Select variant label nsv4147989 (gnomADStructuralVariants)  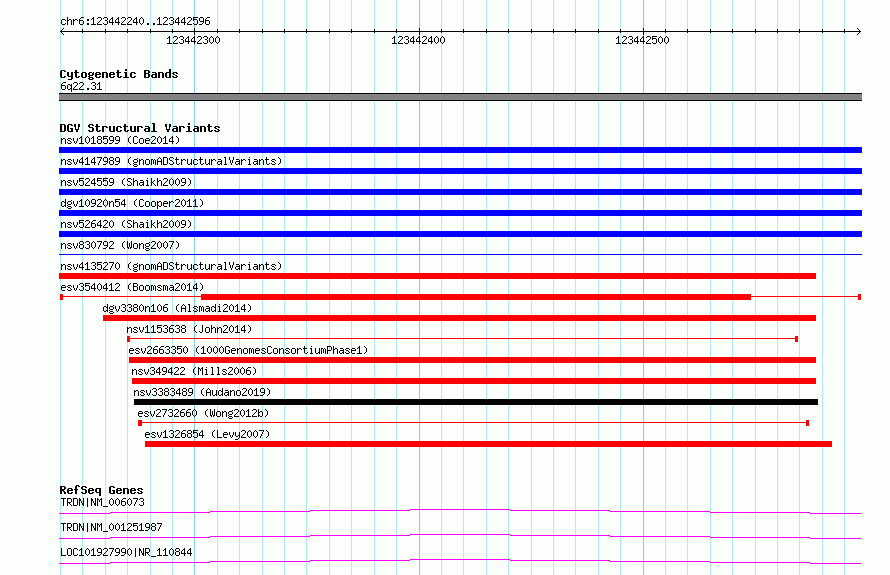coord(171,161)
